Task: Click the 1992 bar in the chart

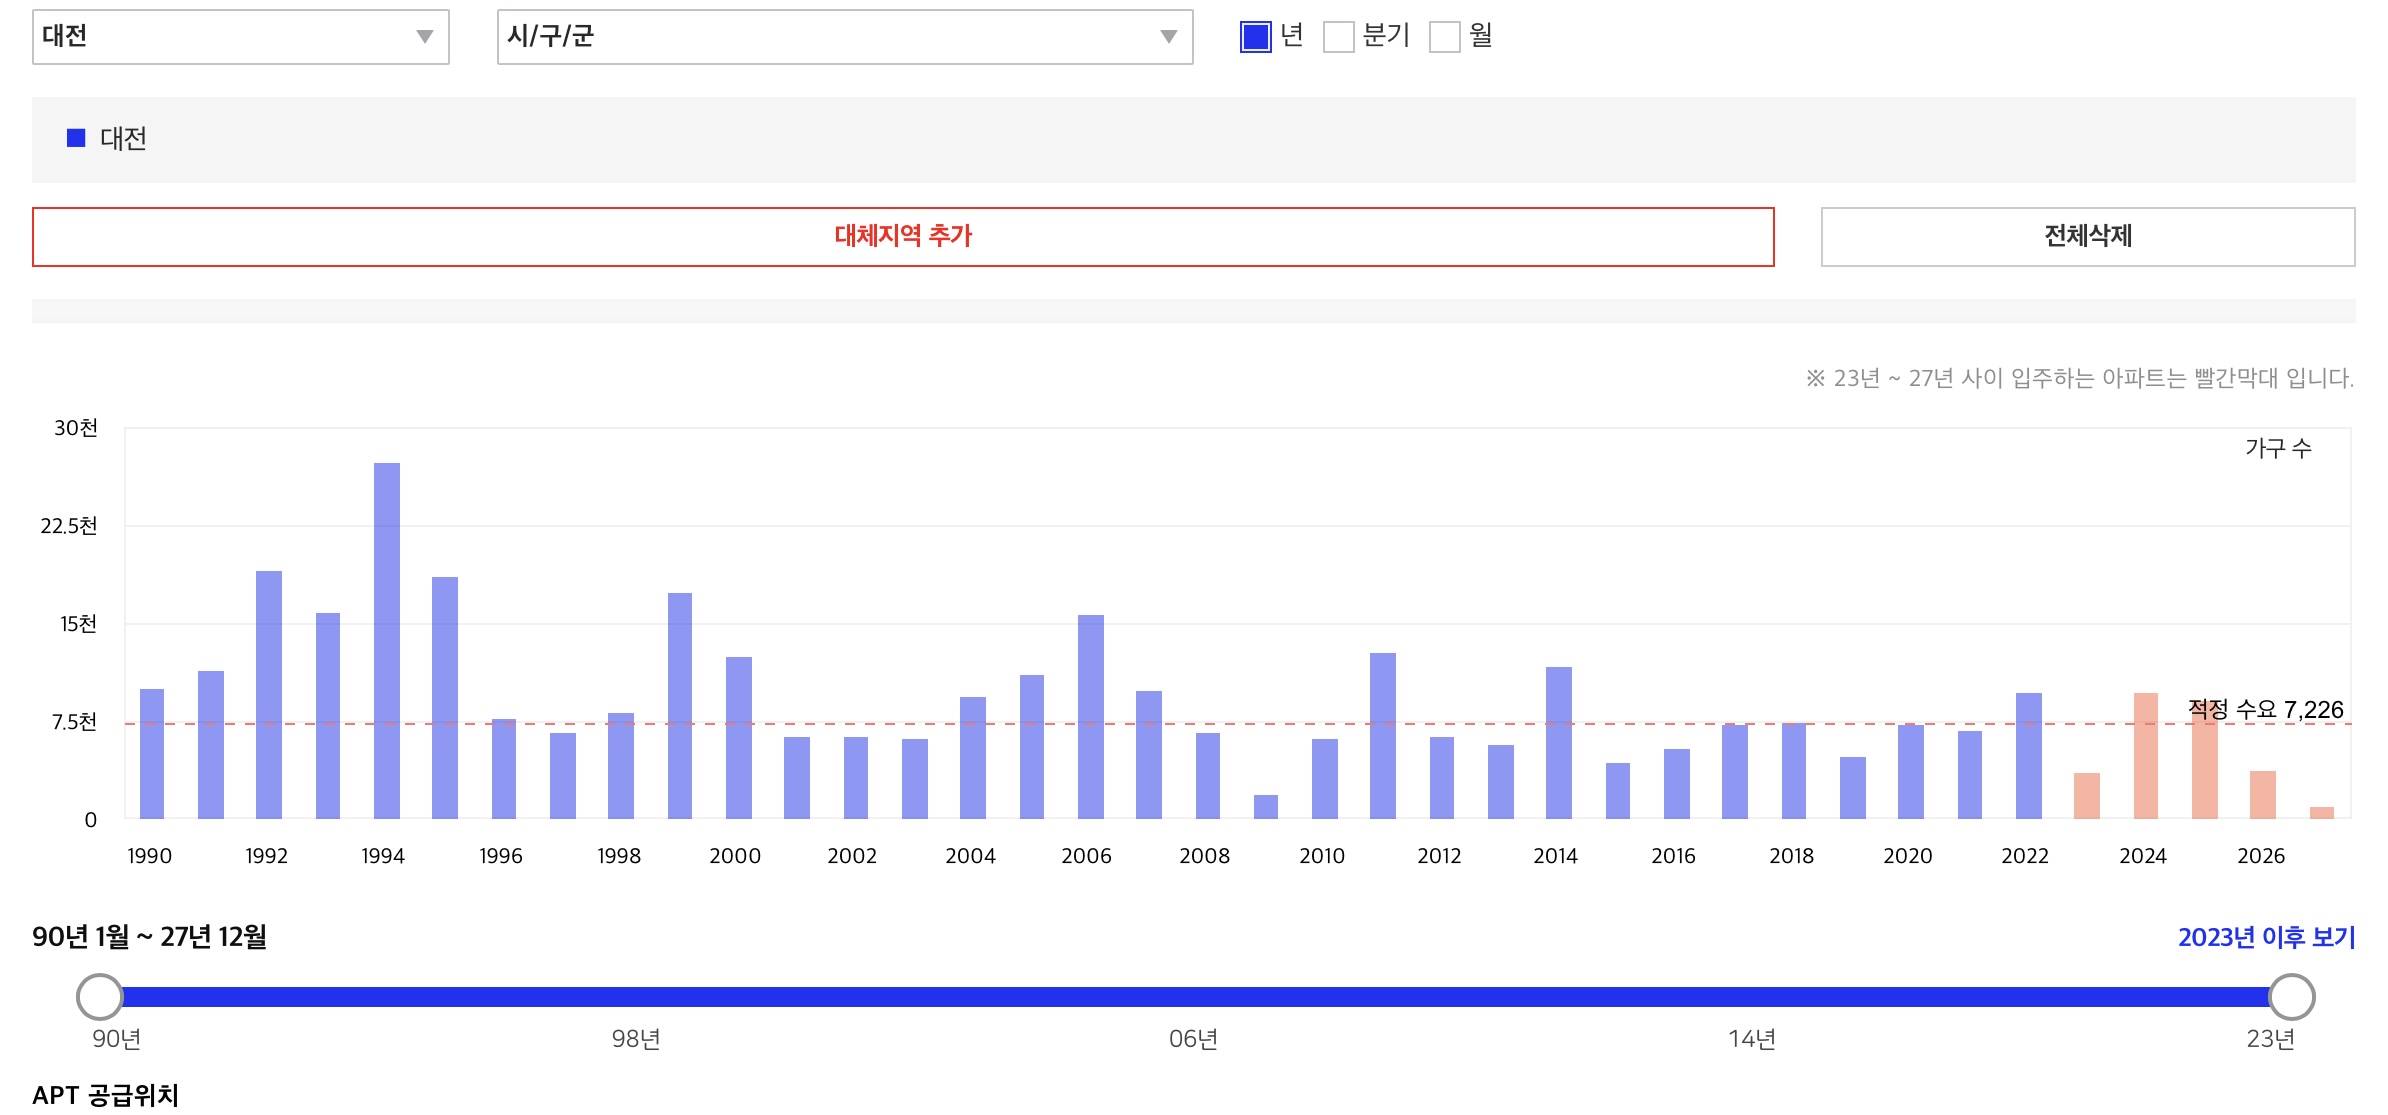Action: (x=269, y=694)
